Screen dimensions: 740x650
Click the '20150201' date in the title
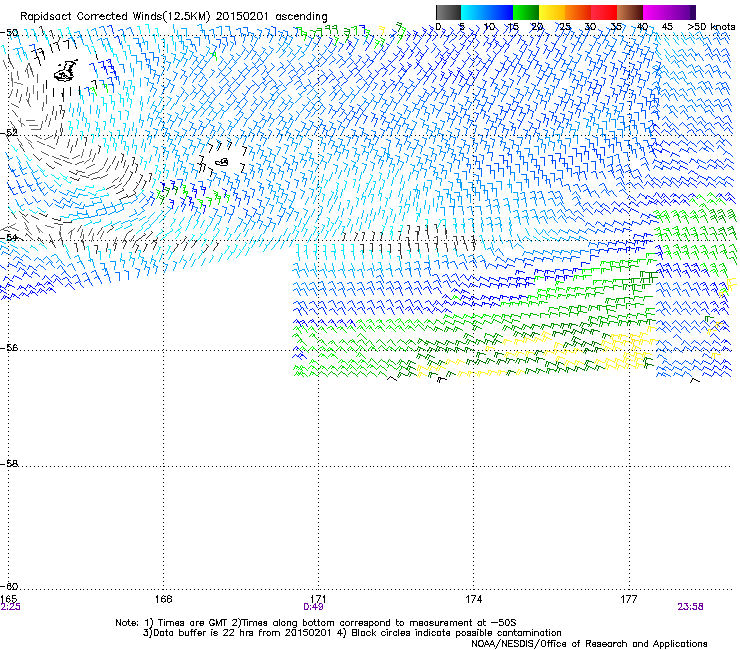[x=242, y=16]
